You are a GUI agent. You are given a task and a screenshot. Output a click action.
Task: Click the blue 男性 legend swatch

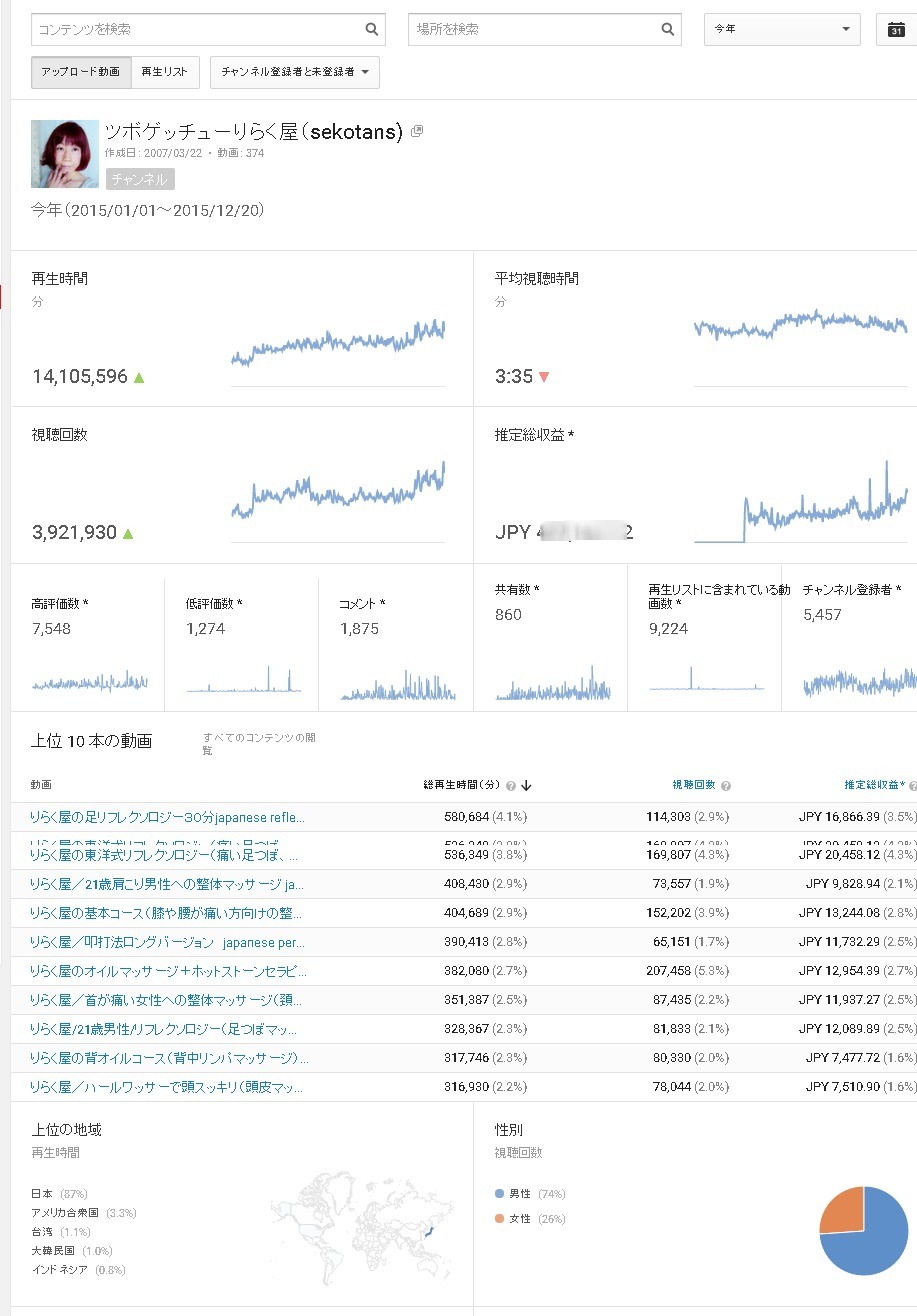(499, 1194)
